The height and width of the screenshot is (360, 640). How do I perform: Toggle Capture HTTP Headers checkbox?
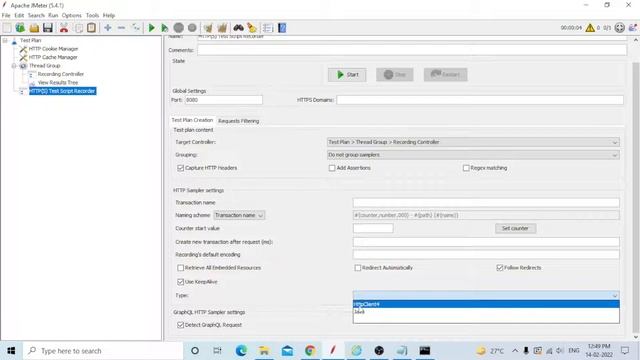click(x=180, y=168)
